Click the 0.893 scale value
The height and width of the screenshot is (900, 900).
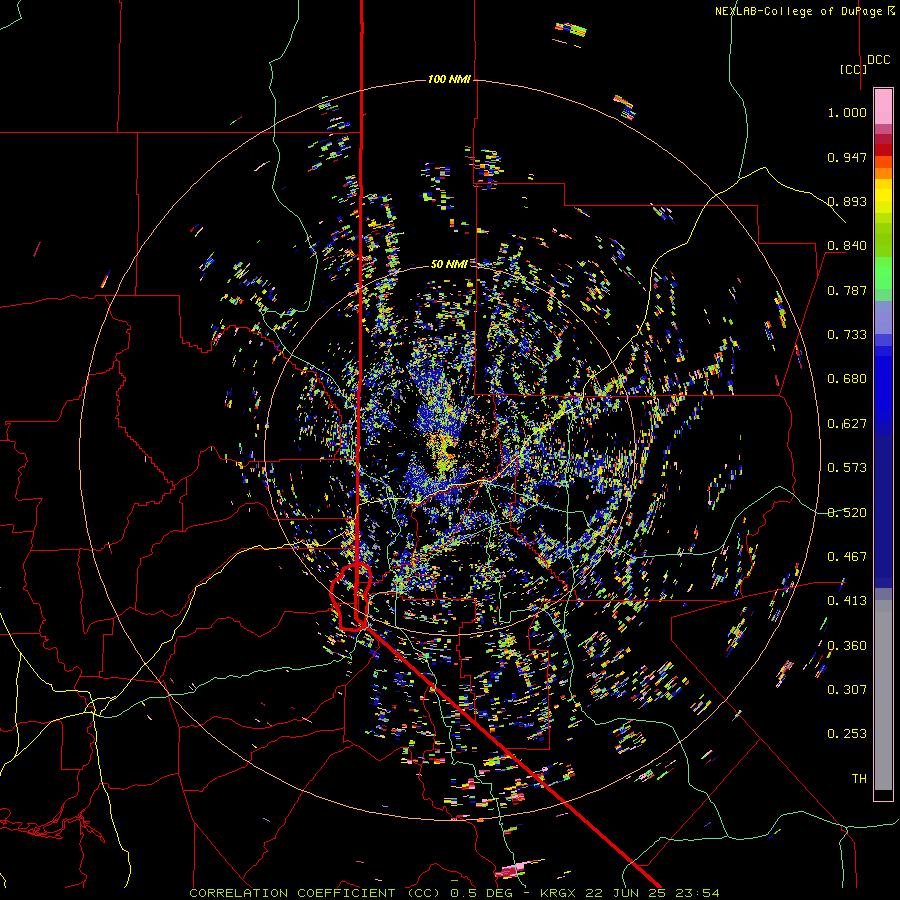pyautogui.click(x=847, y=201)
